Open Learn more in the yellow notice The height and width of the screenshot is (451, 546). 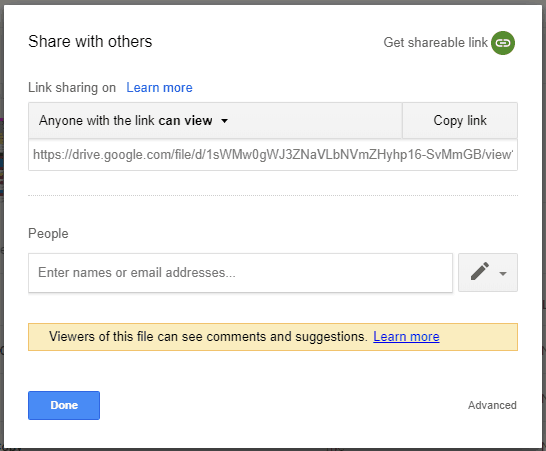pyautogui.click(x=406, y=336)
